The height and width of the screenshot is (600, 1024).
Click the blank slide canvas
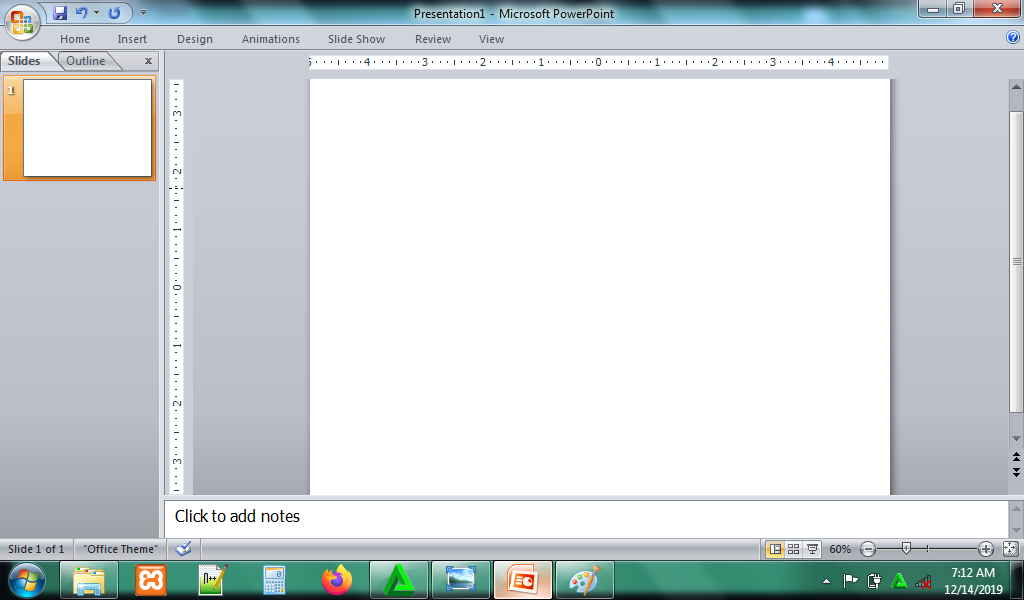point(600,287)
